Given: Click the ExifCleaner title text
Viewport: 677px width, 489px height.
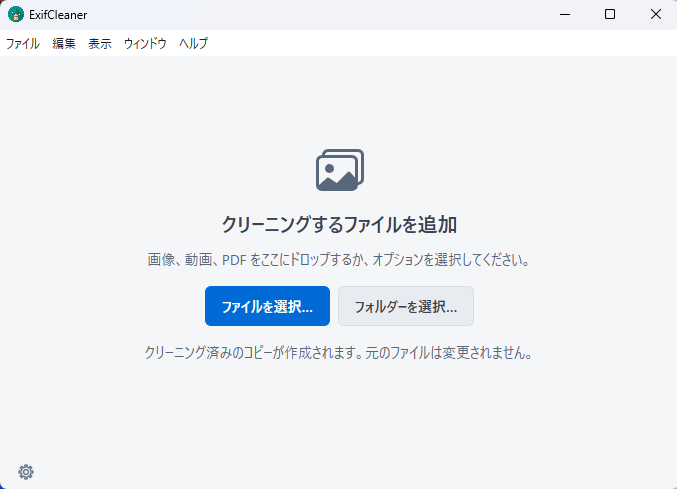Looking at the screenshot, I should [x=58, y=15].
